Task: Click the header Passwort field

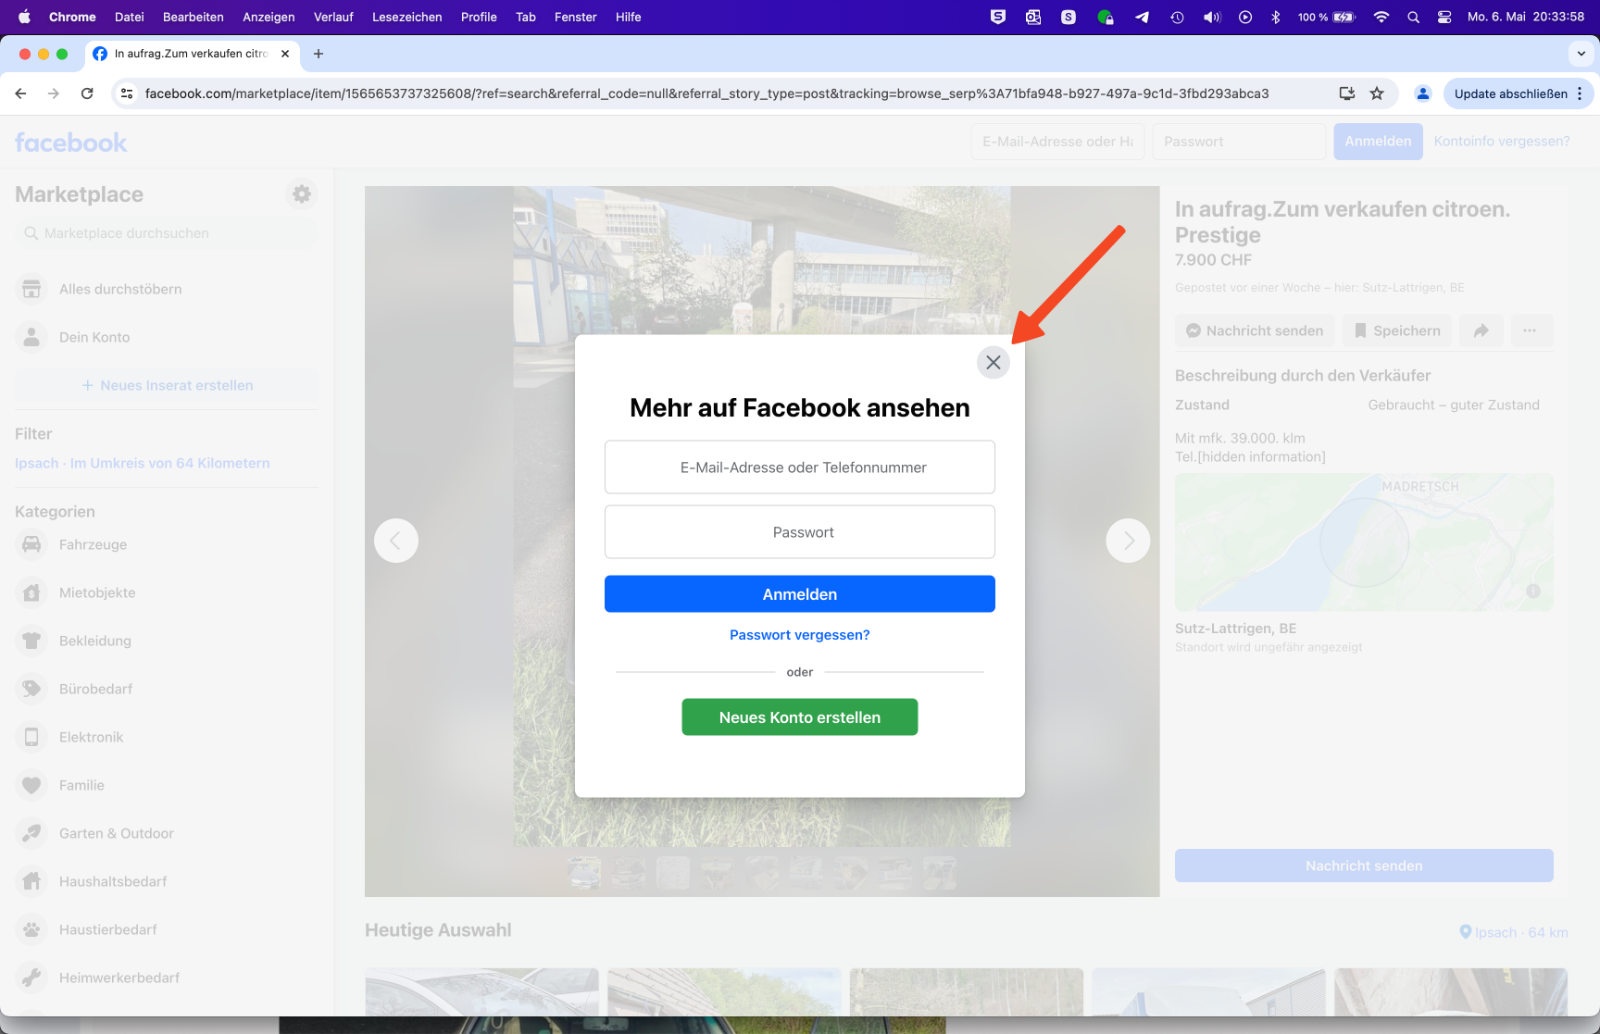Action: [1239, 142]
